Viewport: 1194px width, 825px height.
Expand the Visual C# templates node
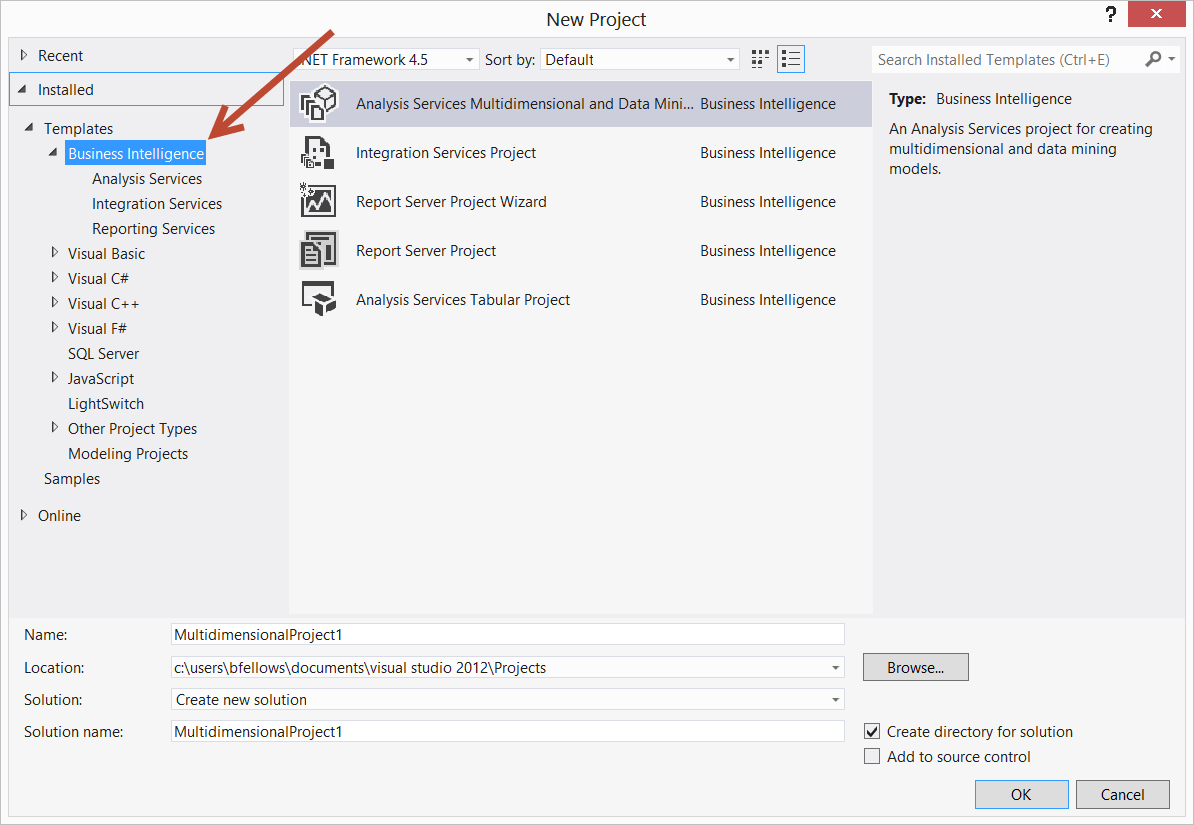(x=55, y=278)
